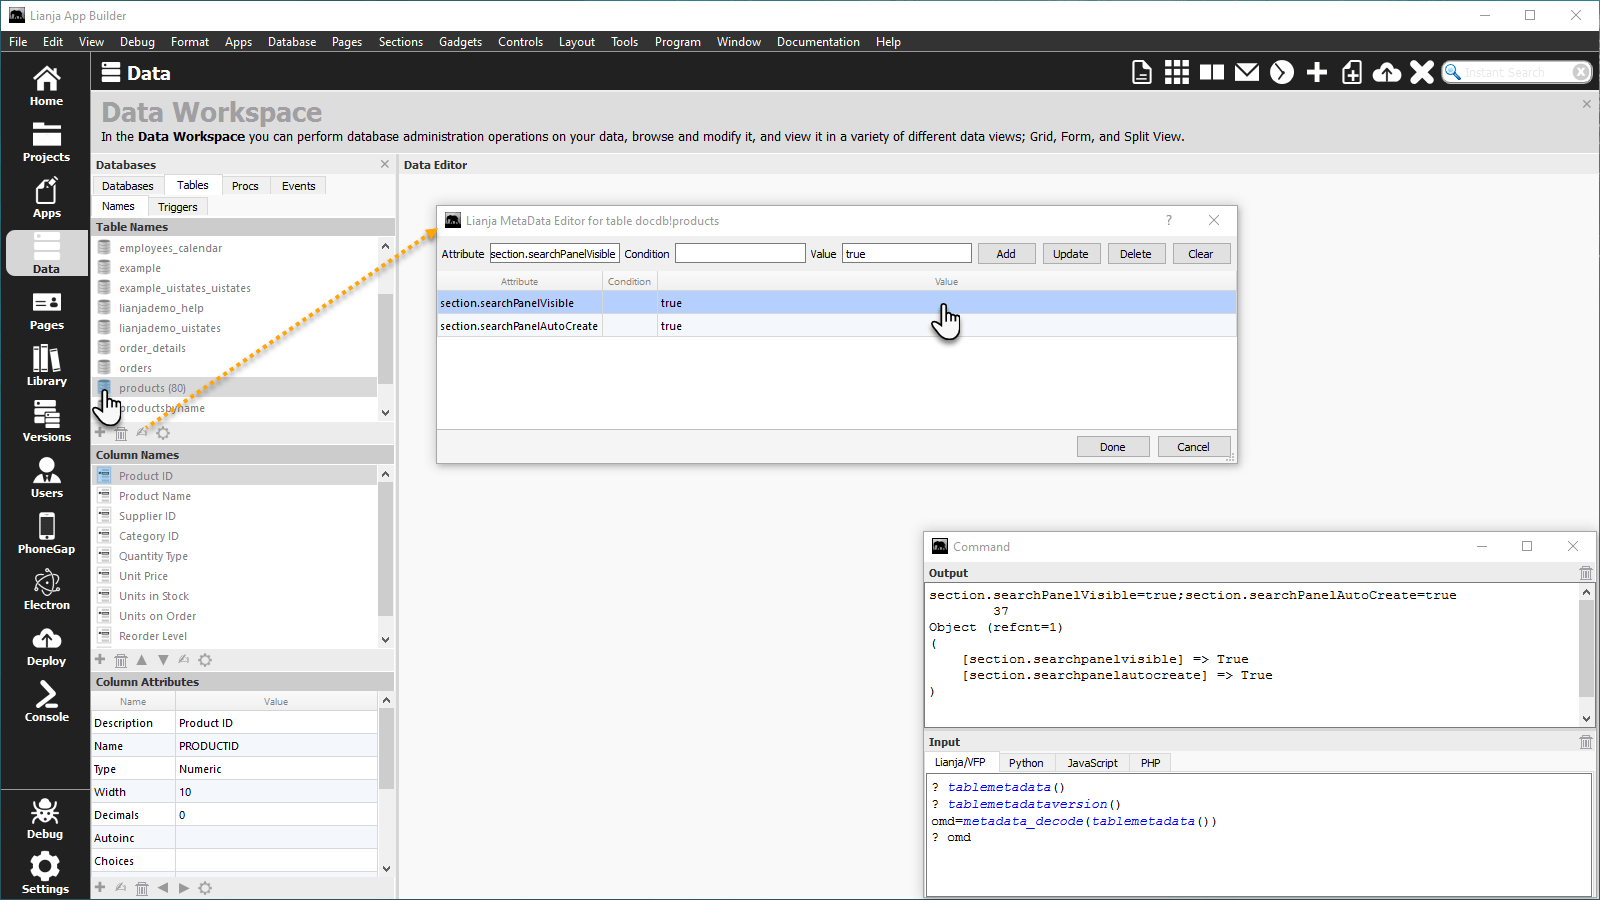Close the Databases panel with its X

pos(385,164)
